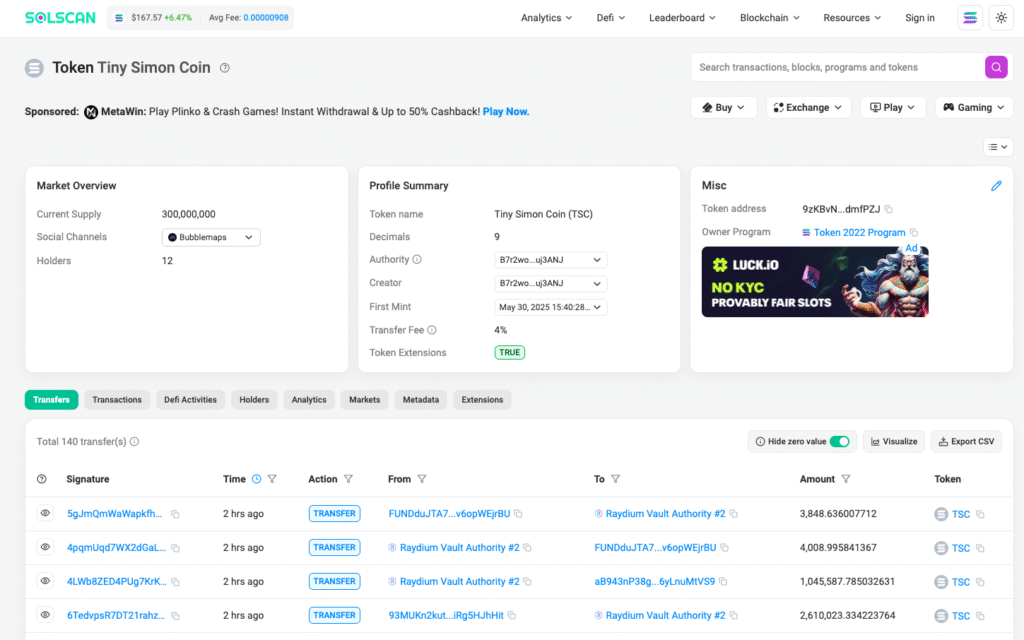Toggle light/dark theme sun icon
Image resolution: width=1024 pixels, height=640 pixels.
coord(1000,18)
